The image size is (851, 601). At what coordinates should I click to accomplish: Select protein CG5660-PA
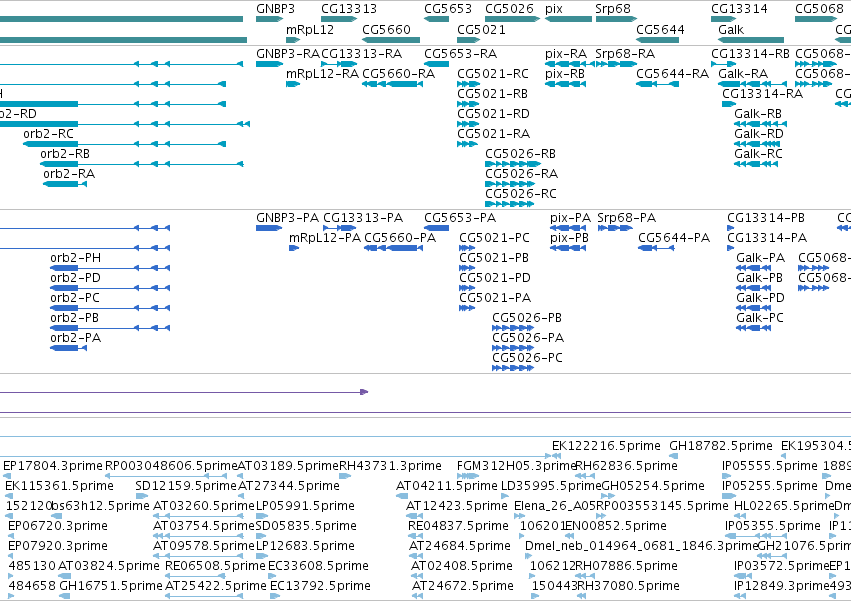[400, 238]
